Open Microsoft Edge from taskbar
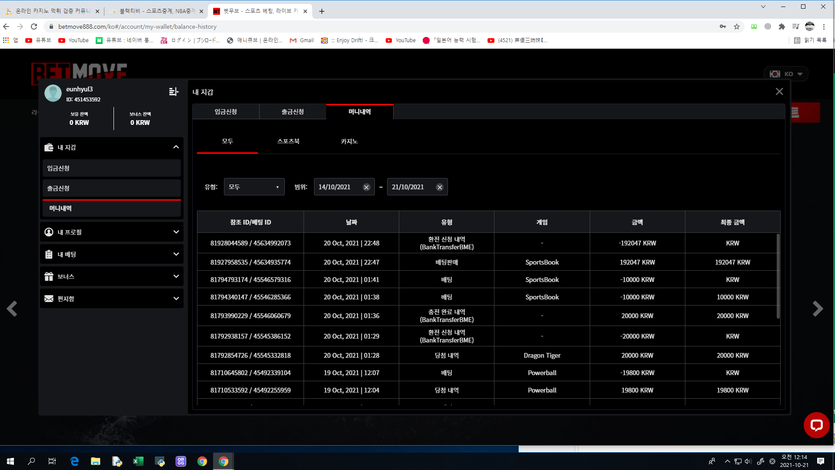Viewport: 835px width, 470px height. click(74, 461)
